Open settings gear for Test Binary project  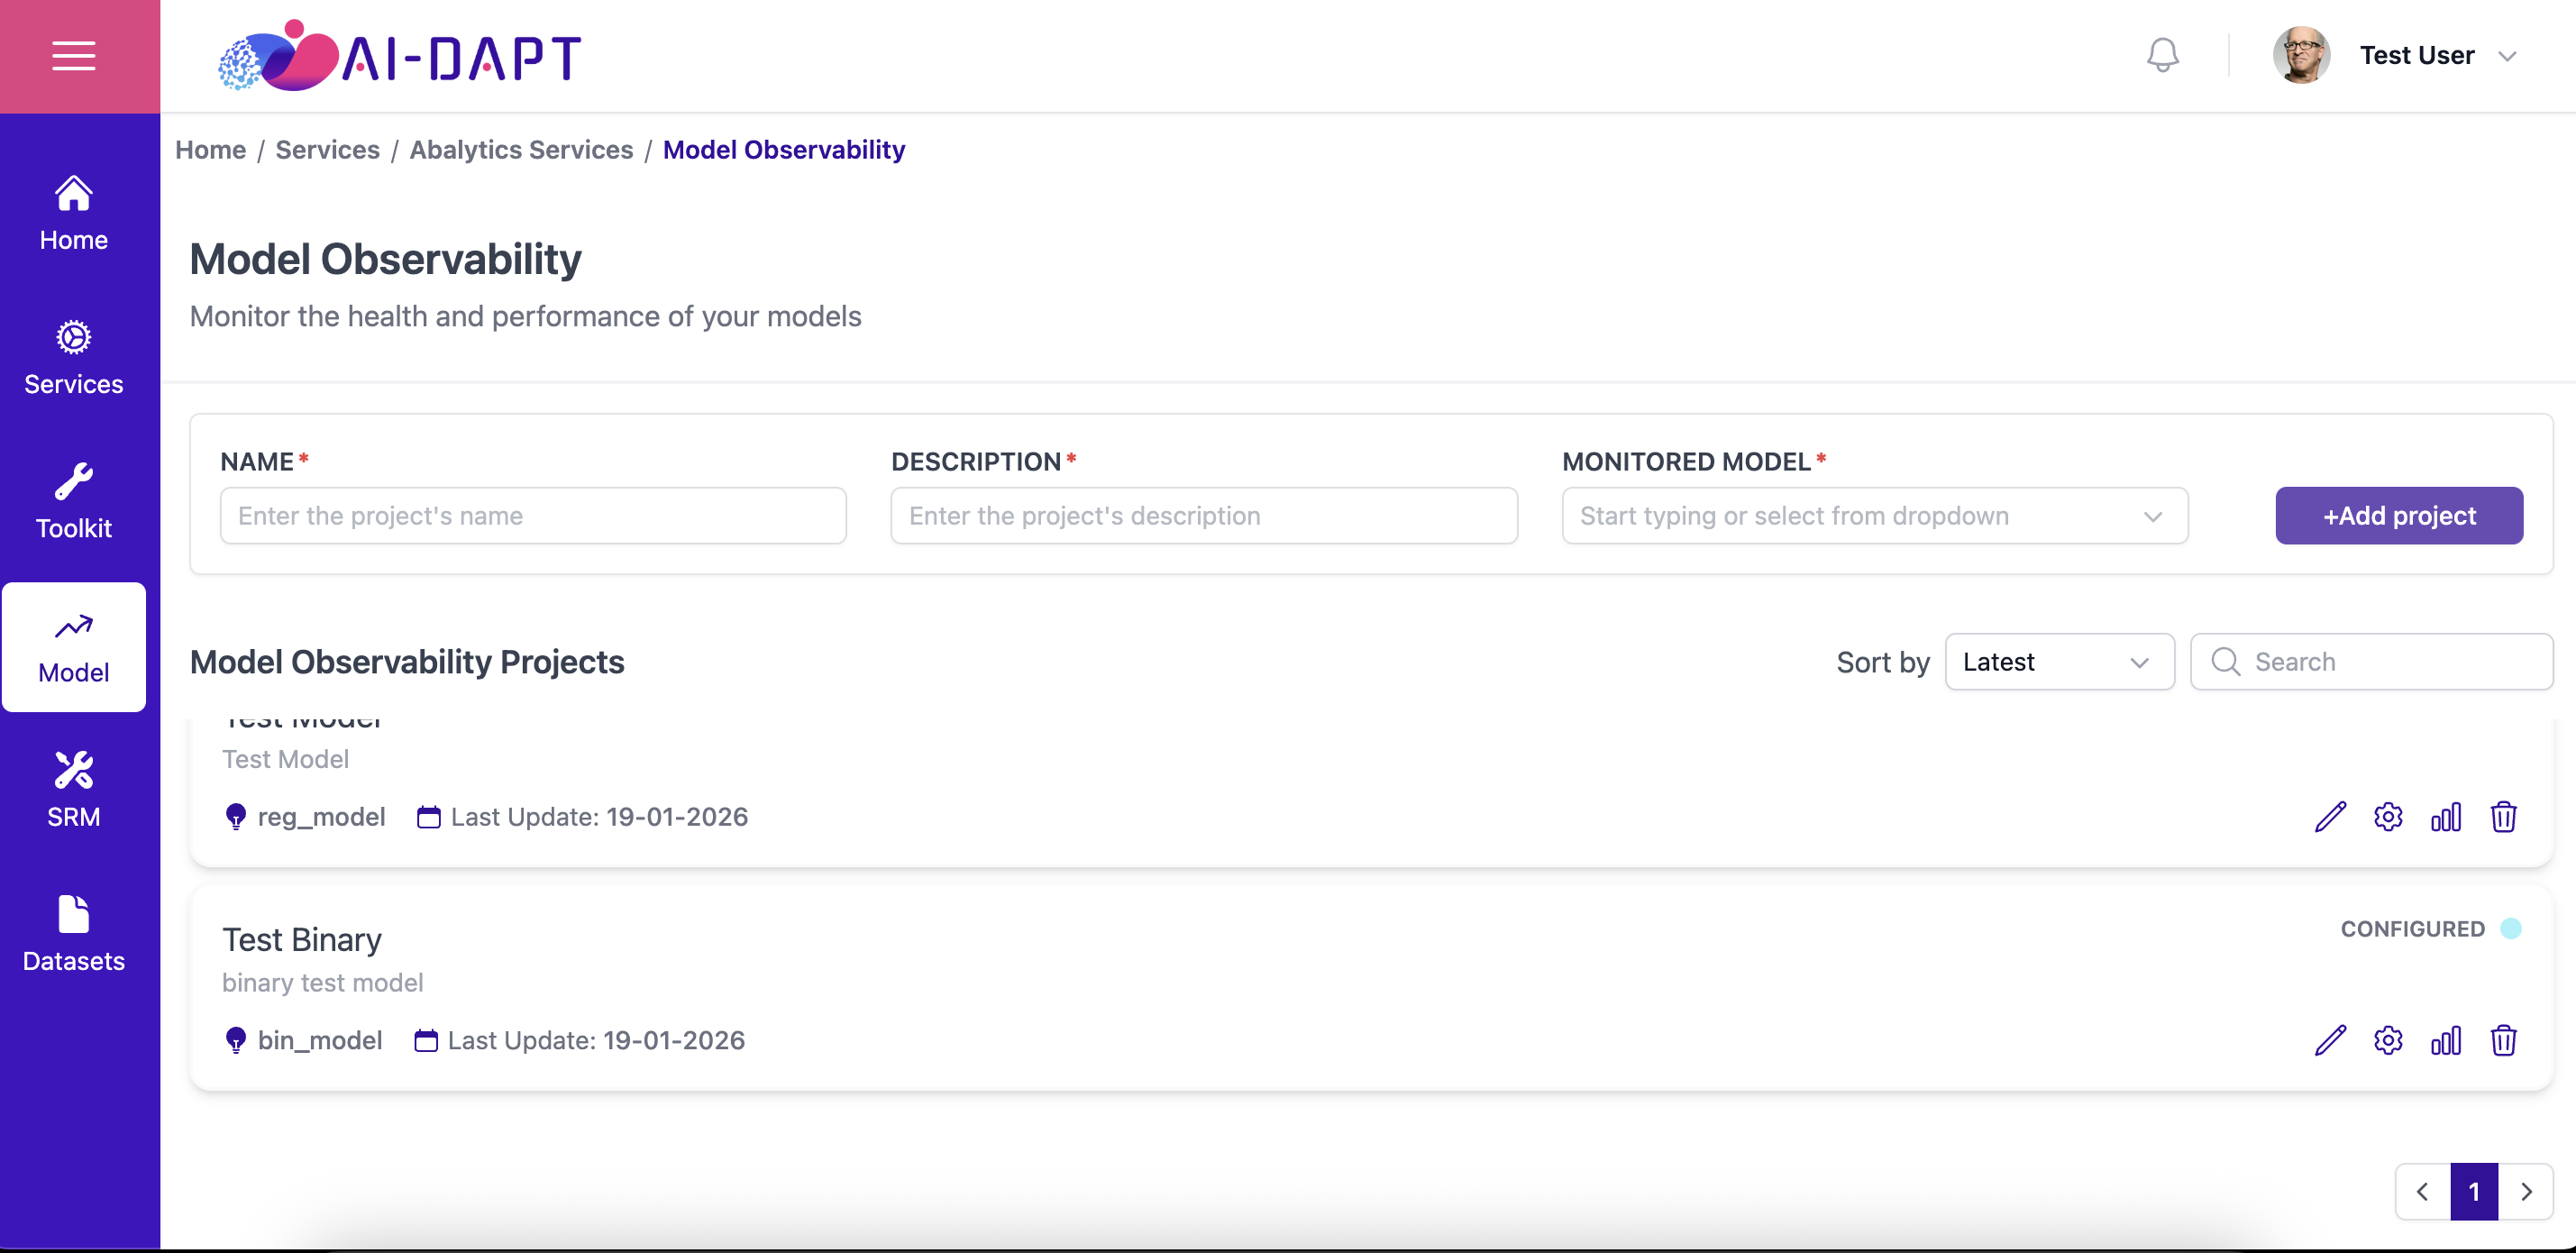tap(2388, 1040)
